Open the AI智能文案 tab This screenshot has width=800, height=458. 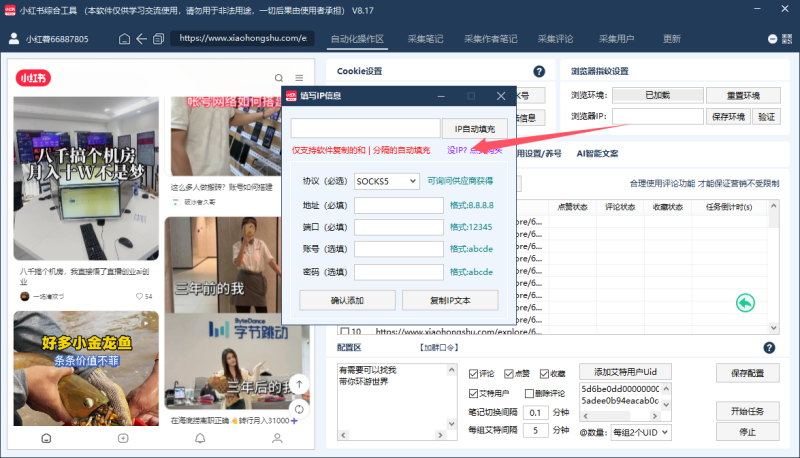tap(597, 154)
